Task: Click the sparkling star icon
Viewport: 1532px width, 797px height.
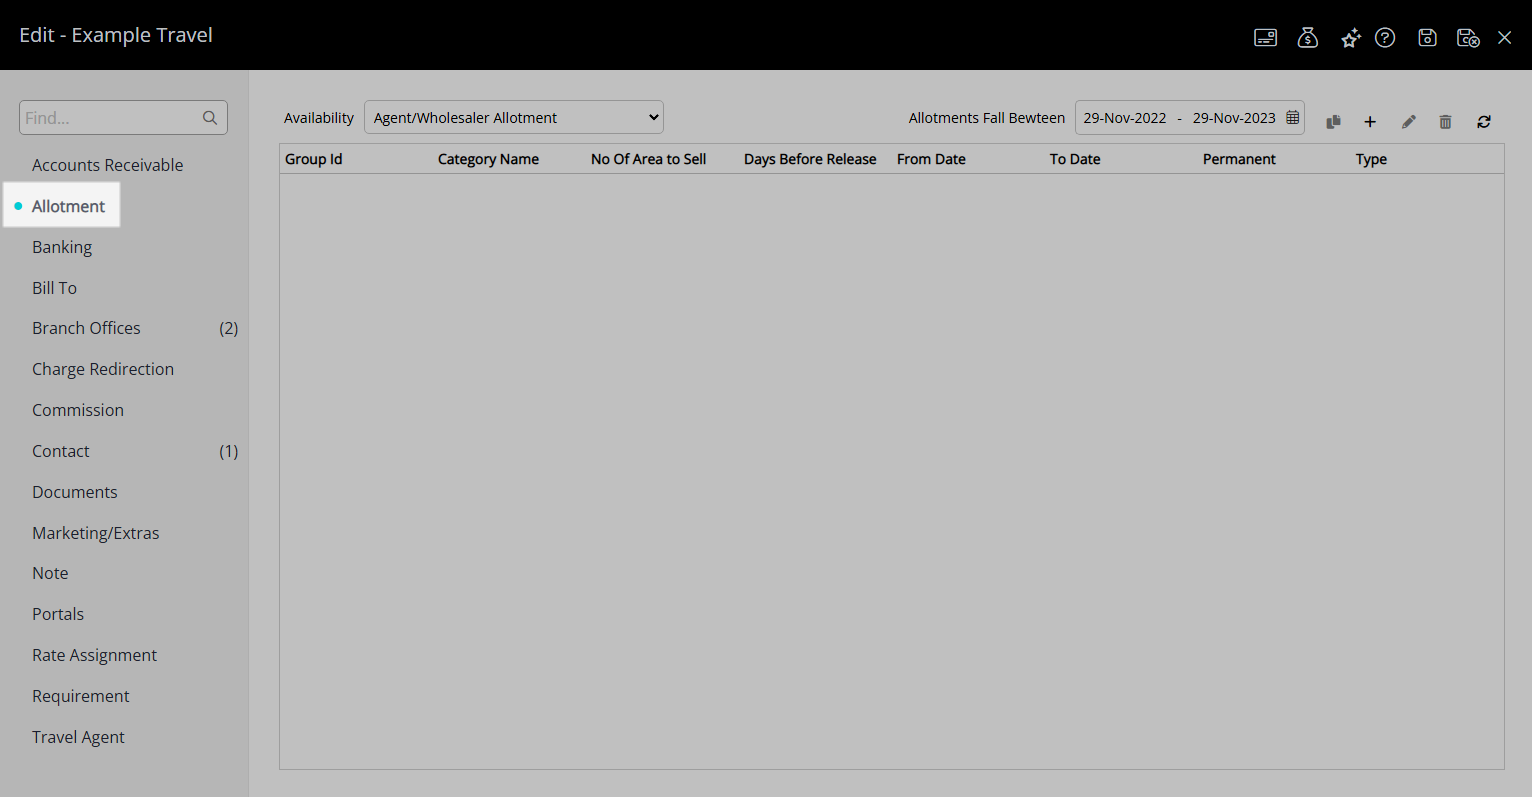Action: tap(1351, 38)
